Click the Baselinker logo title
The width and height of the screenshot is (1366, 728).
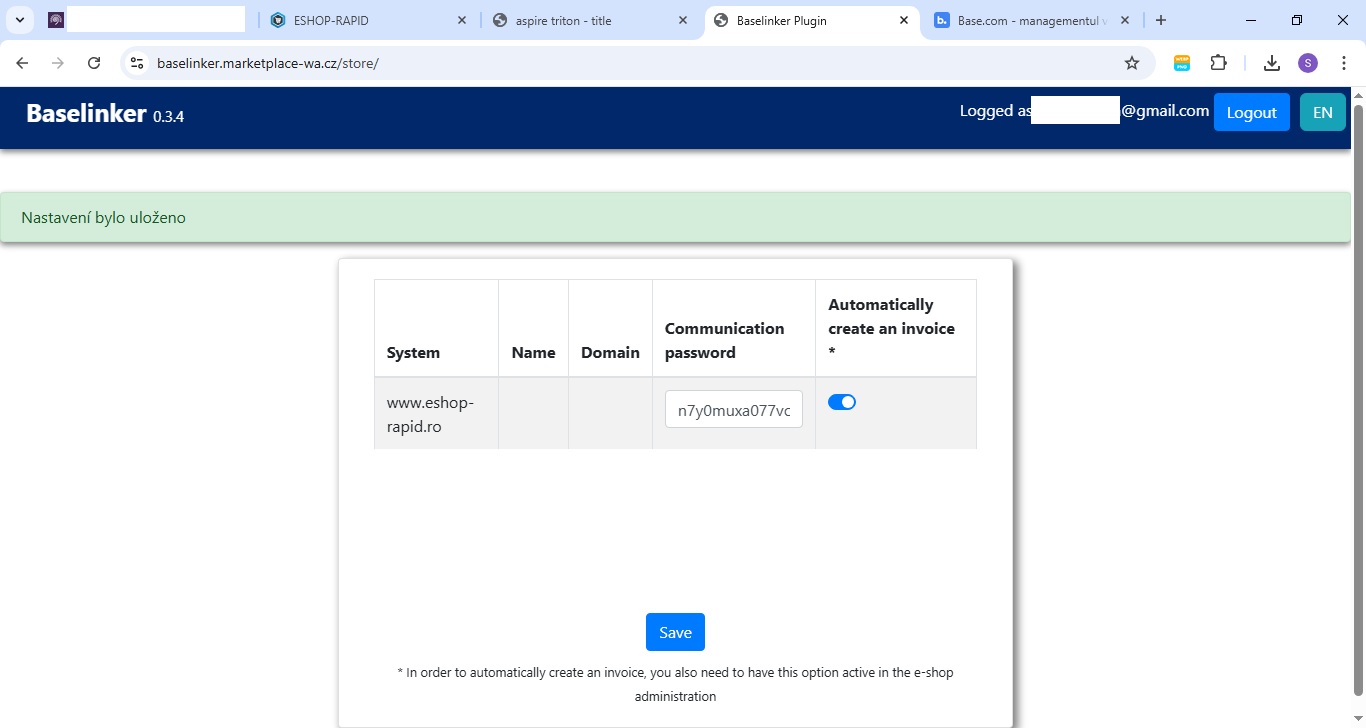click(x=86, y=113)
